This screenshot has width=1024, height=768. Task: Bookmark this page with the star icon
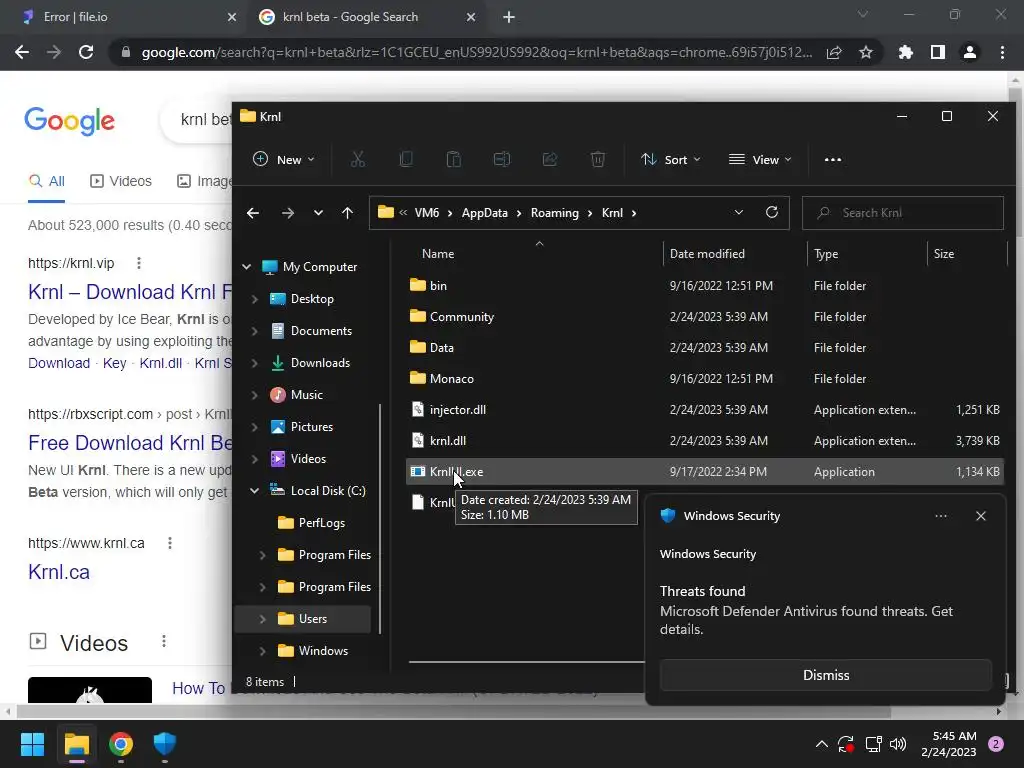point(866,52)
